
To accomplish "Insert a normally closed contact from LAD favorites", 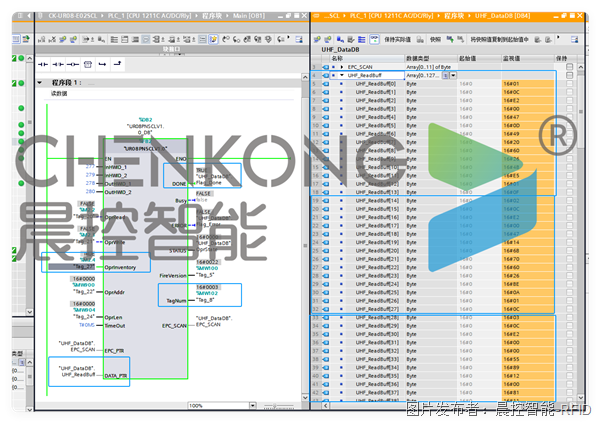I will coord(58,64).
